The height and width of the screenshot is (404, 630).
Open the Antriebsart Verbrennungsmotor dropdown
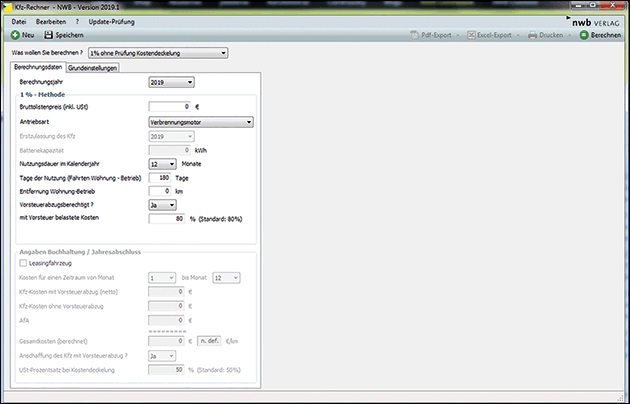[x=247, y=122]
